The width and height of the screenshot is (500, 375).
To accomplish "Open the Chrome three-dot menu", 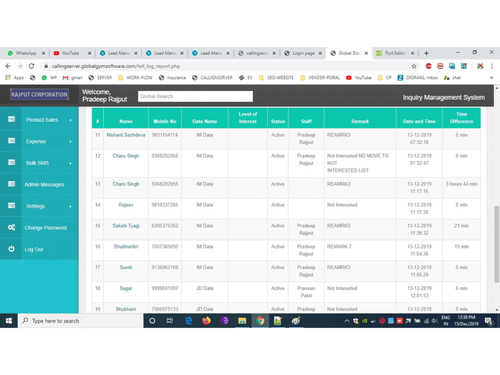I will [492, 66].
